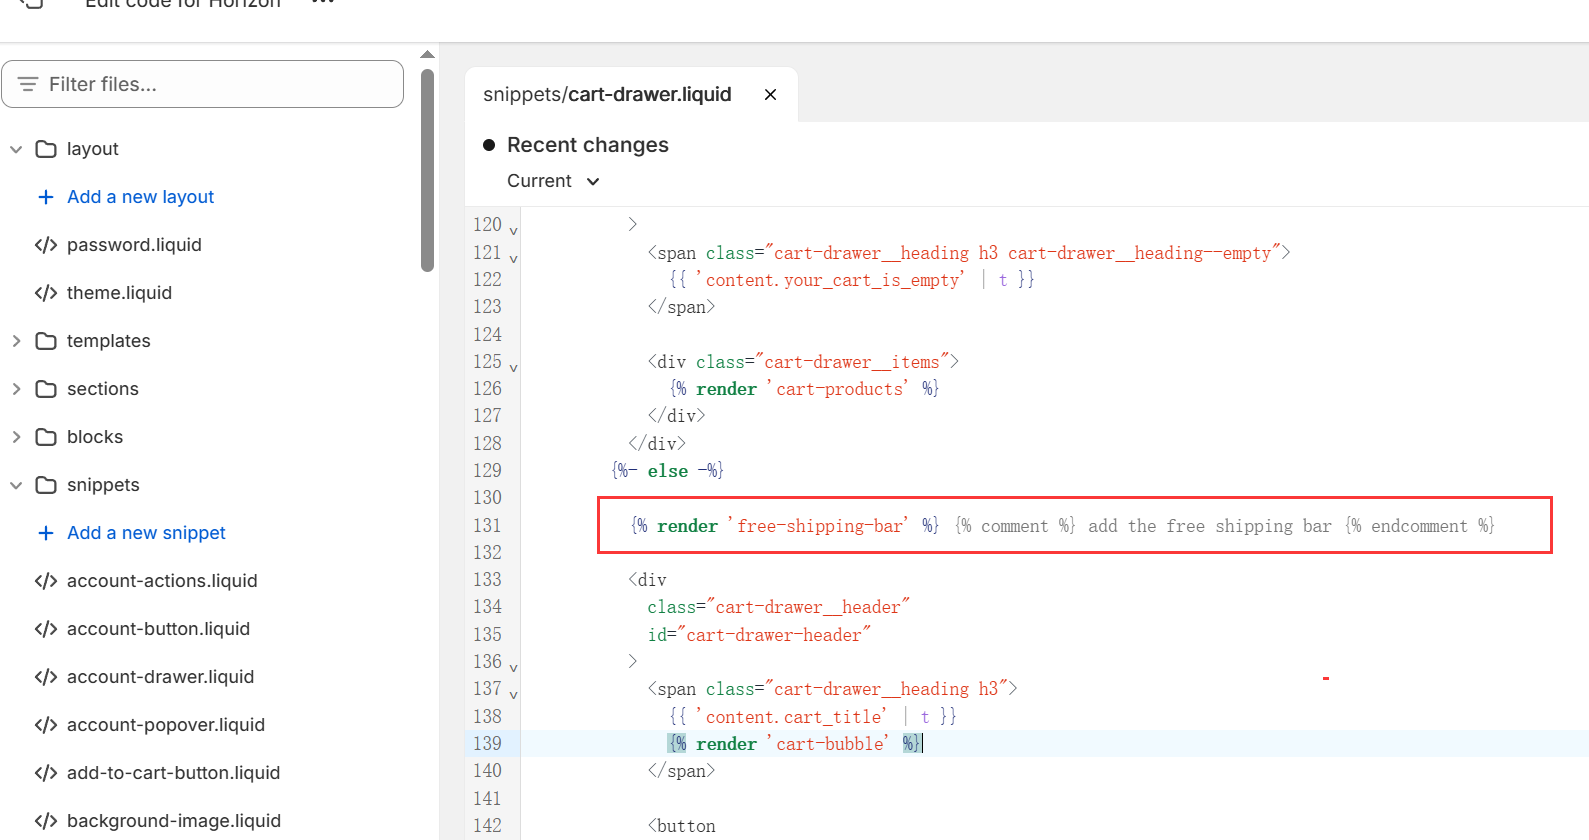1589x840 pixels.
Task: Click the filter icon in file search
Action: [x=28, y=84]
